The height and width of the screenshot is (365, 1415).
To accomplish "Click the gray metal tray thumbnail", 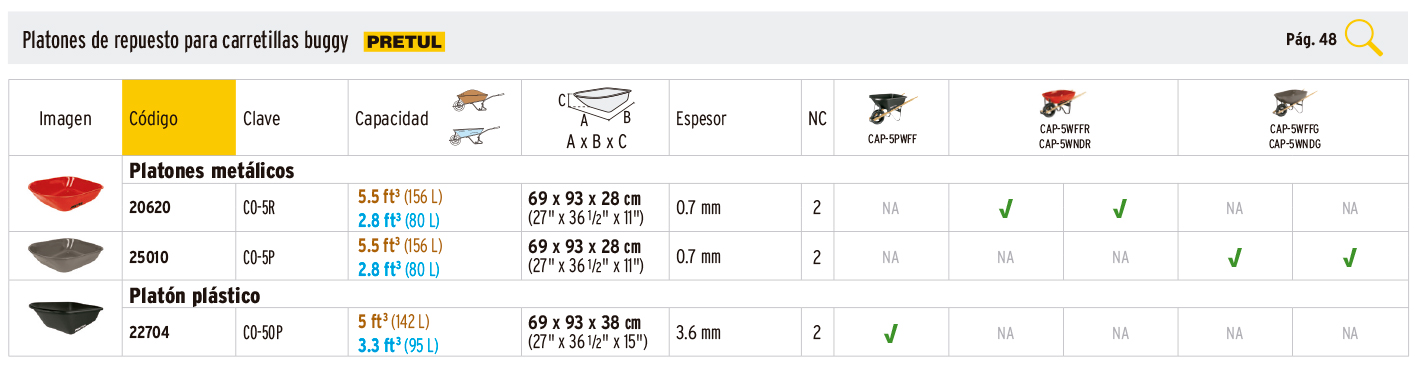I will click(x=66, y=254).
